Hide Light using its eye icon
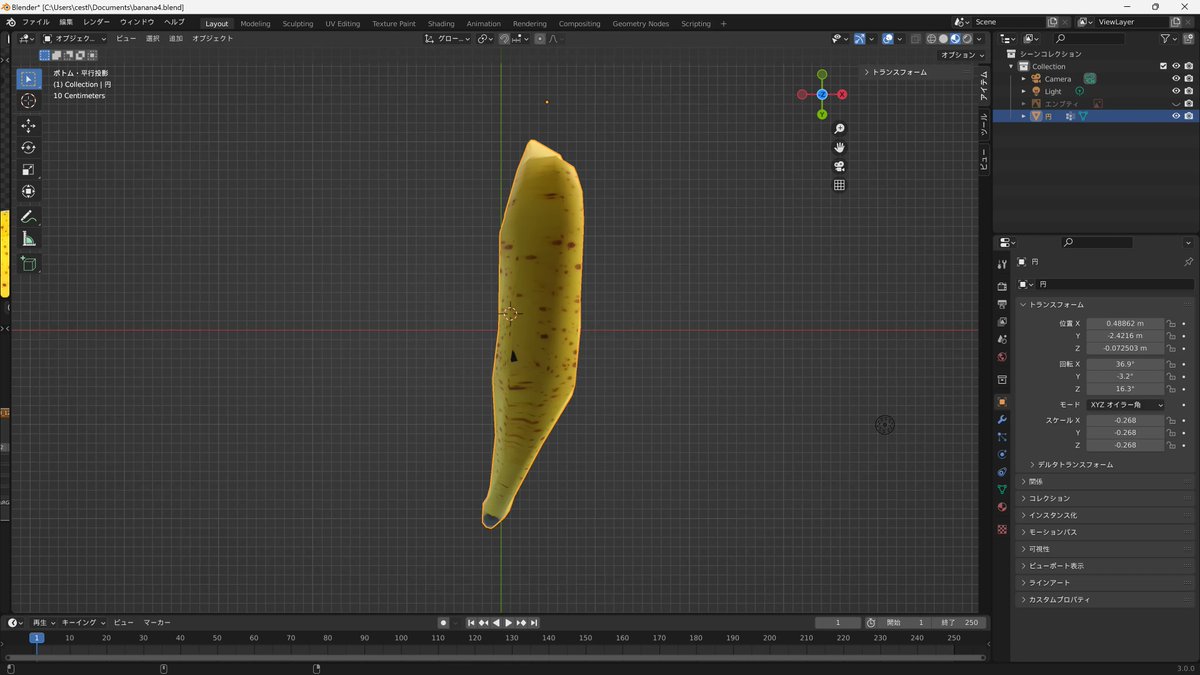This screenshot has height=675, width=1200. [x=1176, y=91]
